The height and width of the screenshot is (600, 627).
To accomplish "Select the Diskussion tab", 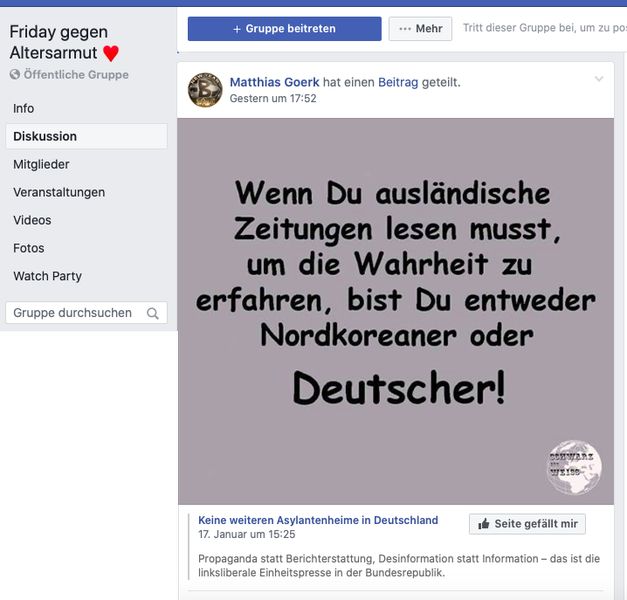I will click(x=86, y=136).
